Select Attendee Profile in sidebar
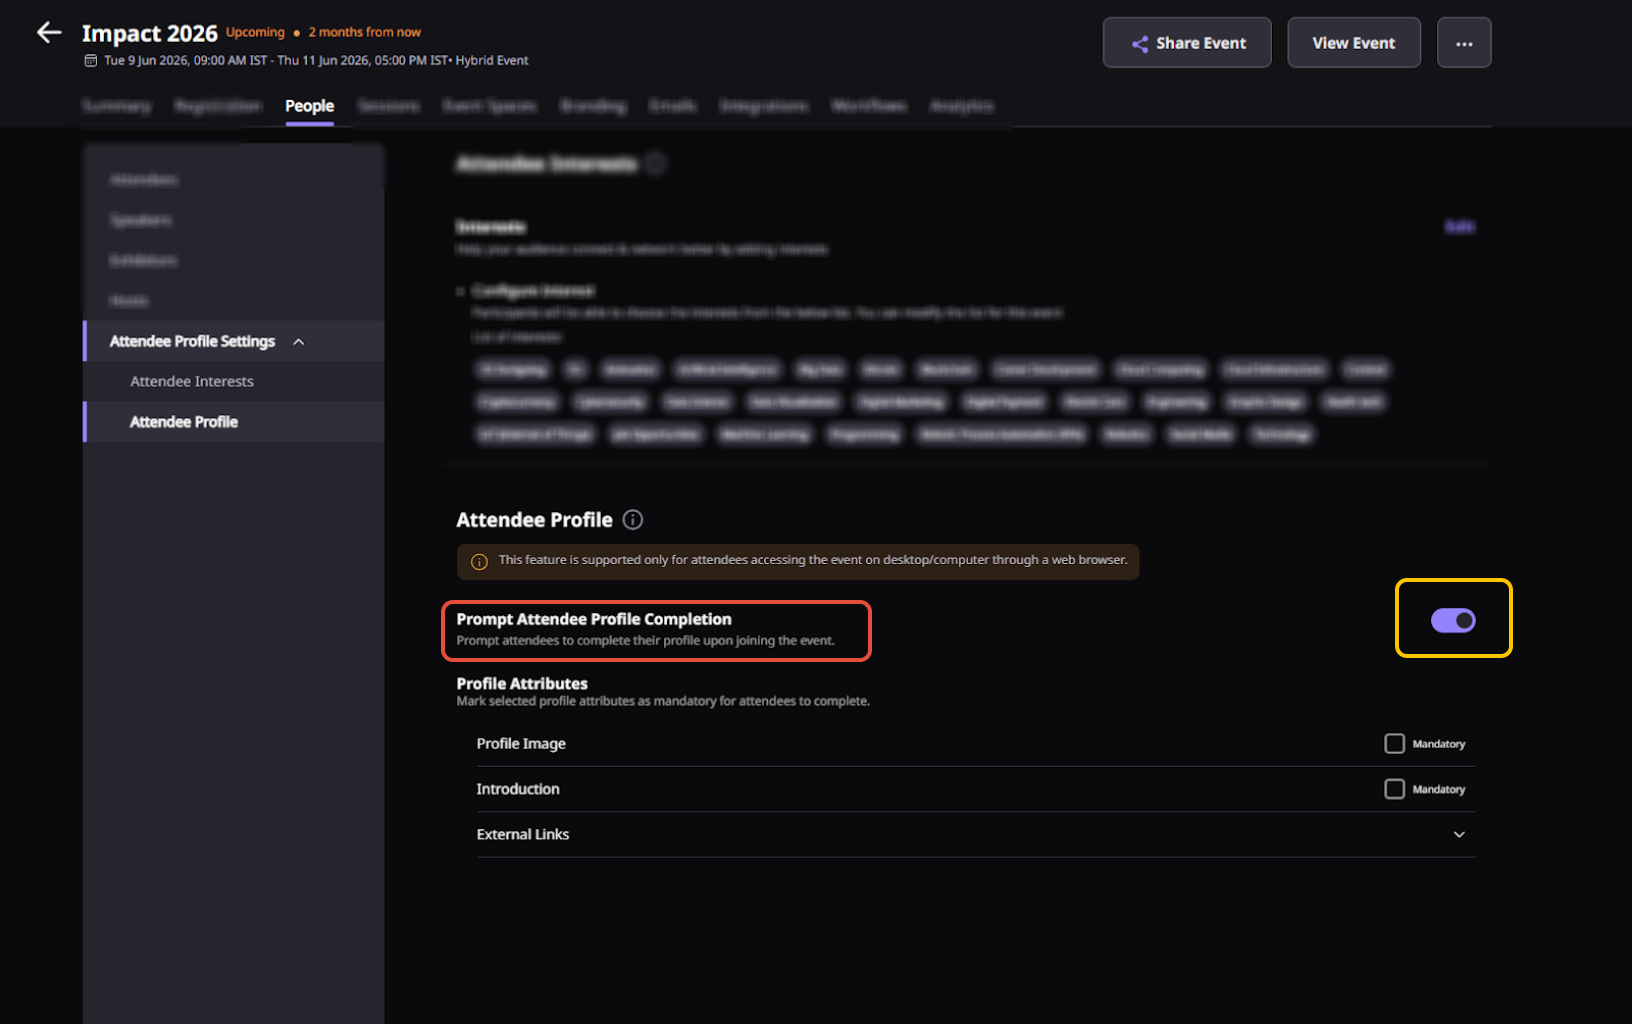1632x1024 pixels. (184, 422)
